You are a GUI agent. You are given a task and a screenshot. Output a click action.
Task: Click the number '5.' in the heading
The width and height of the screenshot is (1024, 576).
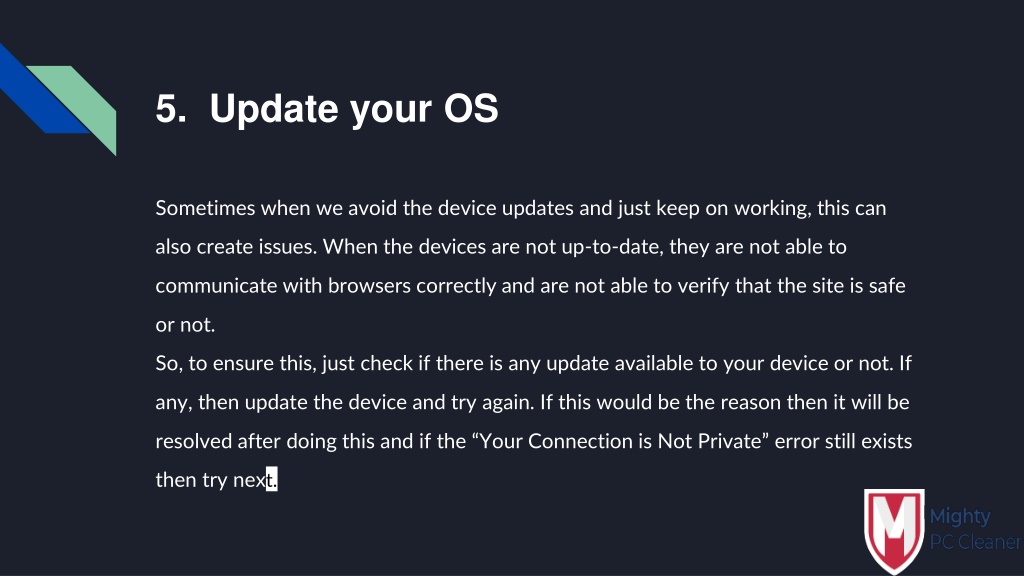171,108
